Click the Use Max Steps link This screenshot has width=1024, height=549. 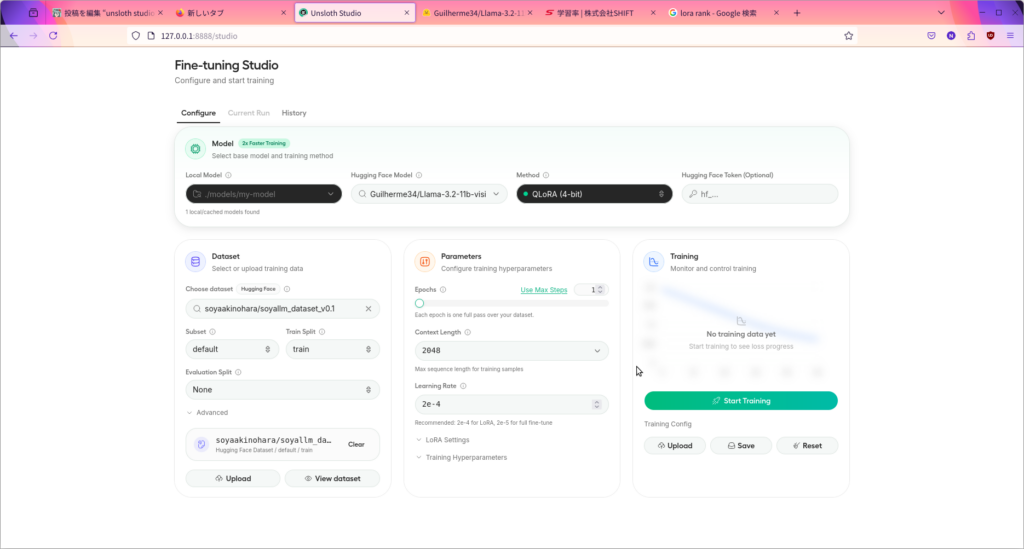pos(544,290)
